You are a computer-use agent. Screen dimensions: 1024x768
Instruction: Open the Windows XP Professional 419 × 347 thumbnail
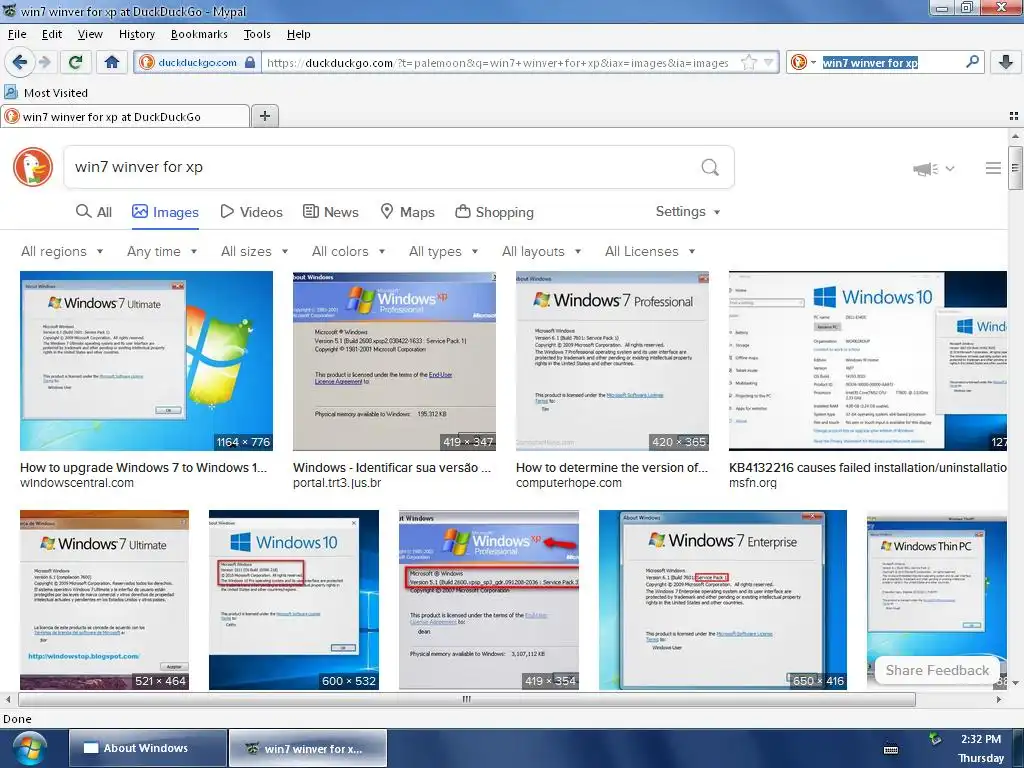coord(394,360)
